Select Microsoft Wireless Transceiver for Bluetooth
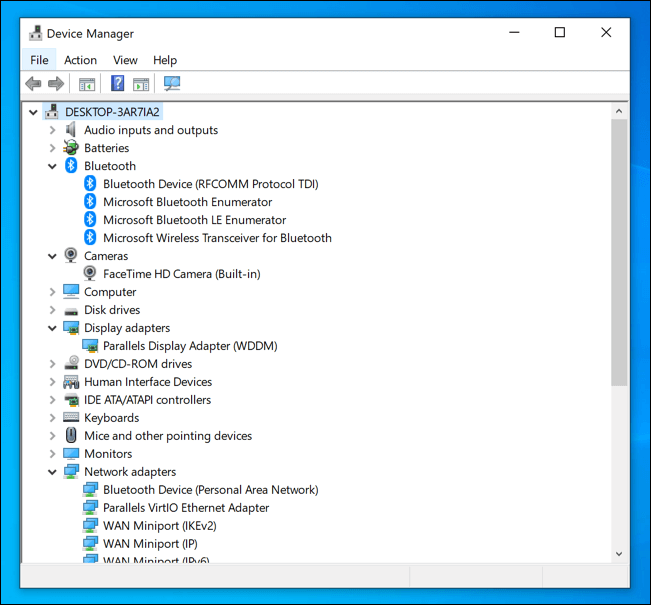The height and width of the screenshot is (605, 651). click(218, 238)
